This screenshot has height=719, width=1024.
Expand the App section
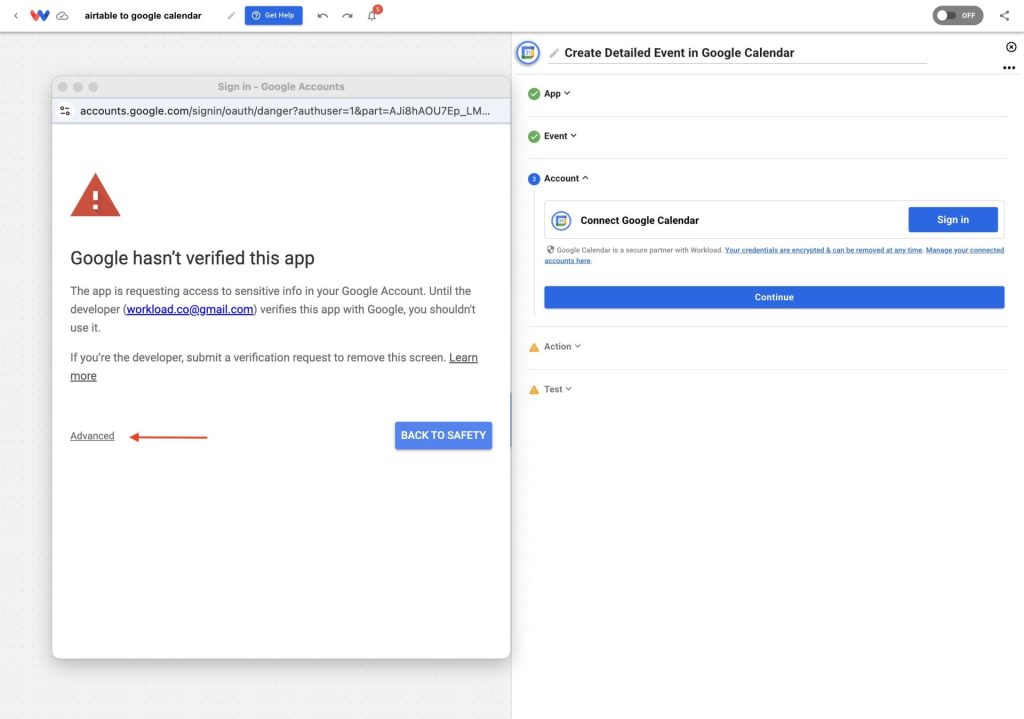coord(557,93)
